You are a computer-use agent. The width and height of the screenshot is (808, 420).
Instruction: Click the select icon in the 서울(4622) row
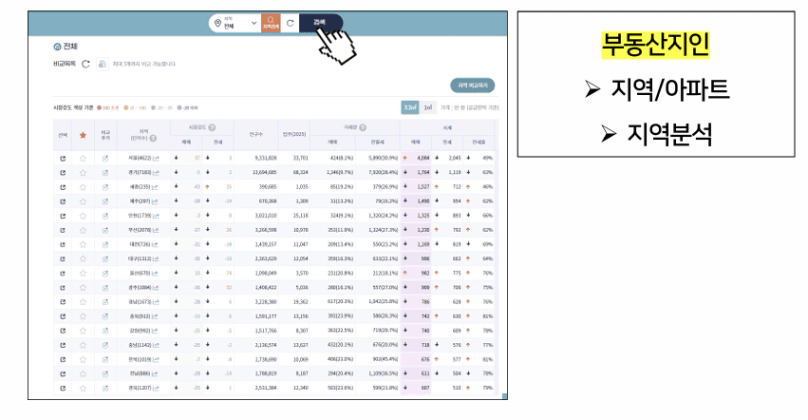[63, 158]
